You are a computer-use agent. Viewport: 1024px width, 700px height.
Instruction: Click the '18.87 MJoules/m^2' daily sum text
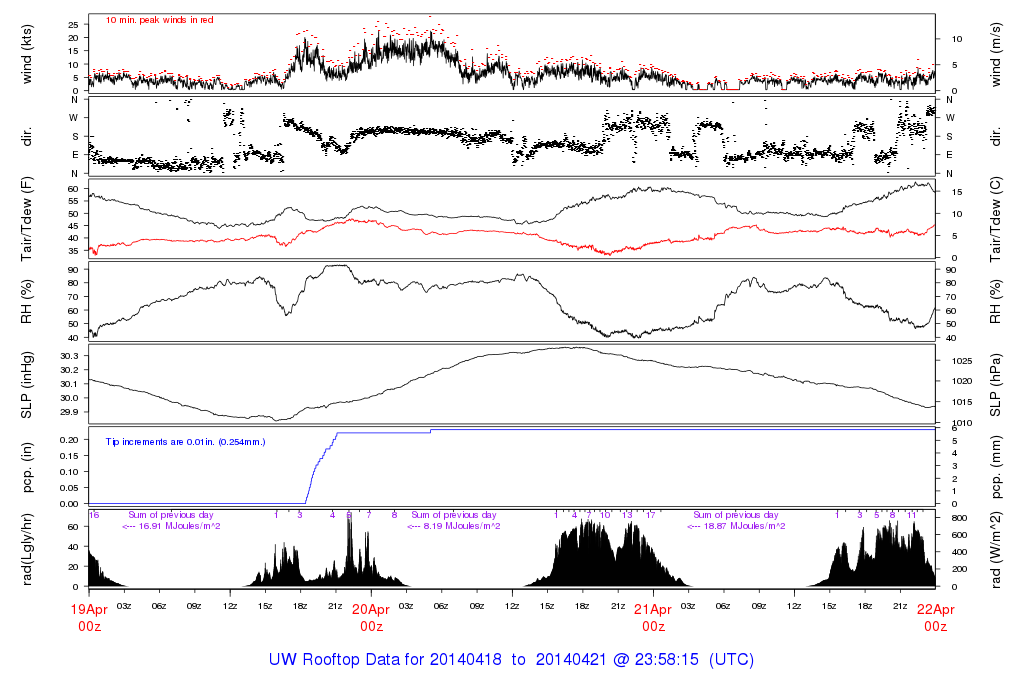click(744, 526)
